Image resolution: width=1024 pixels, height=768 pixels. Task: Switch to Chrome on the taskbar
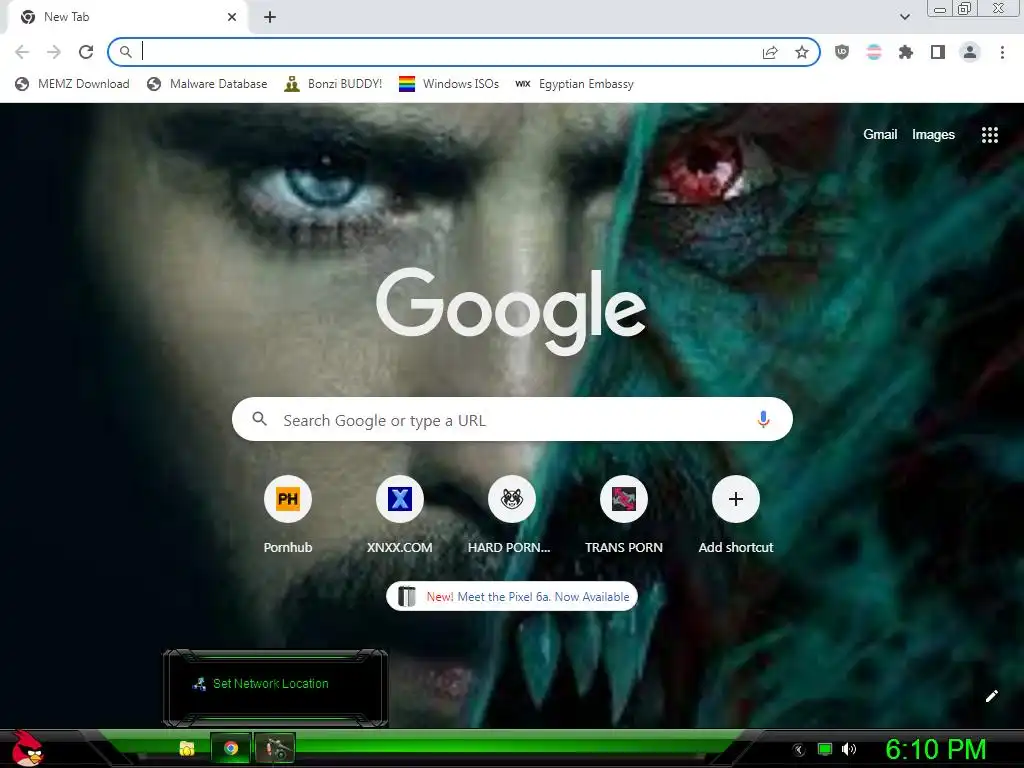(231, 748)
